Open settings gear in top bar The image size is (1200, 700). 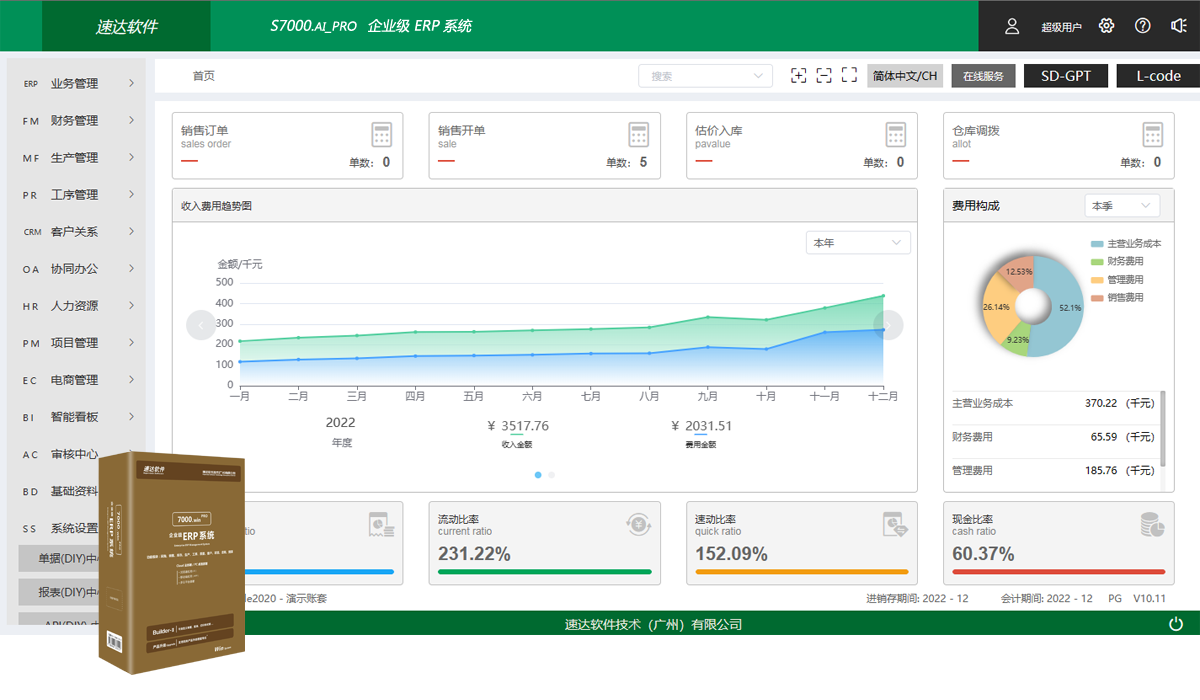click(1106, 26)
